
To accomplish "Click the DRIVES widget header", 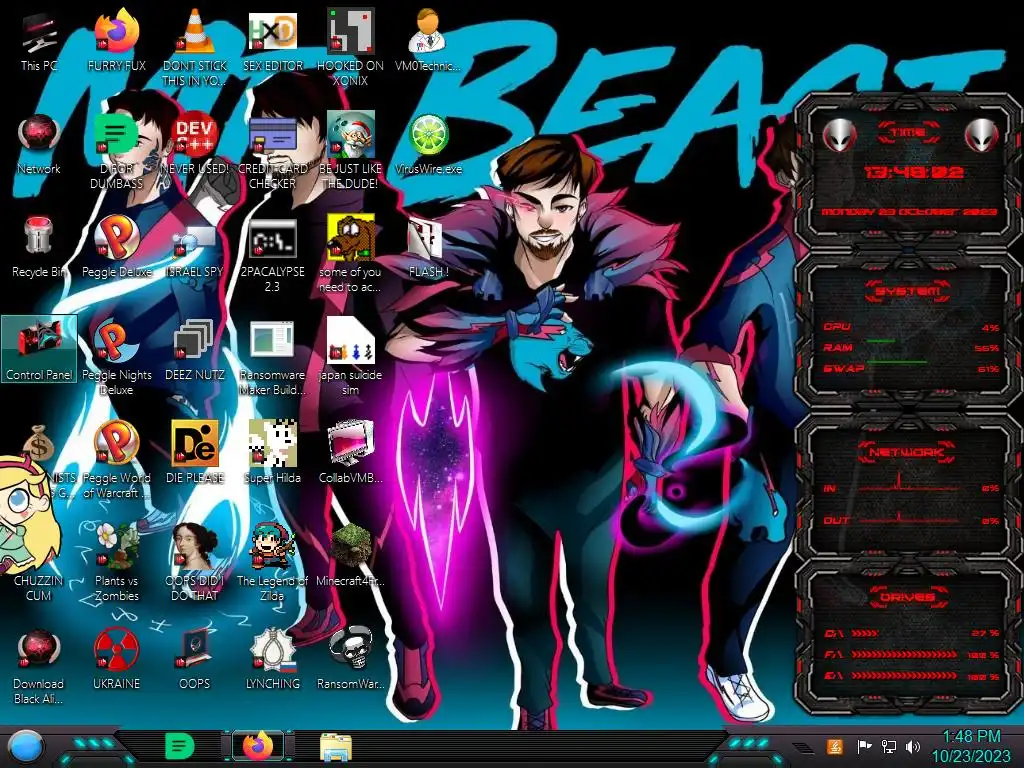I will coord(906,597).
